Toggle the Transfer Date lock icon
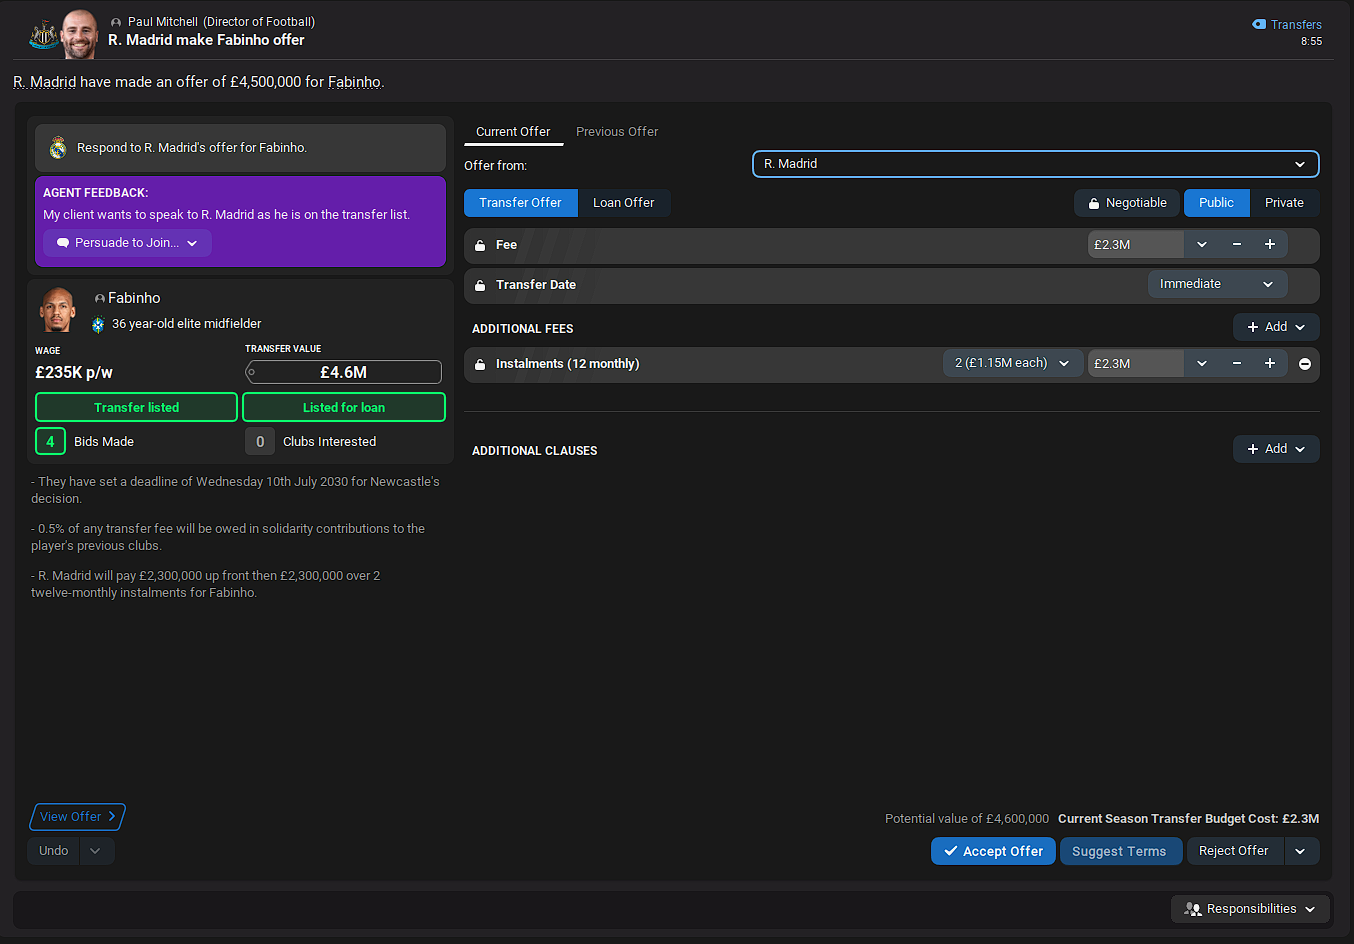Screen dimensions: 1354x944 coord(480,285)
